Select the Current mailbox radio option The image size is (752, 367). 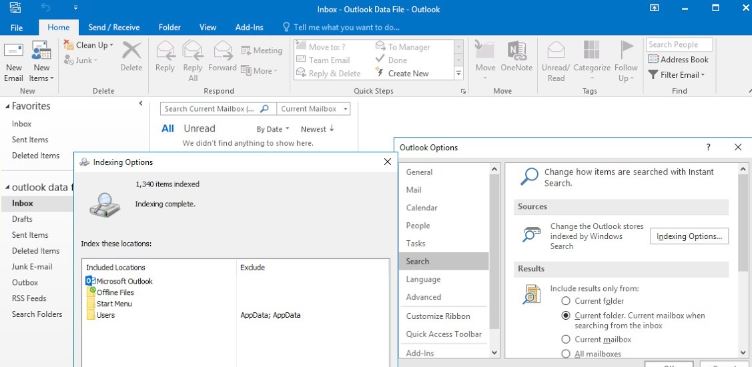click(566, 339)
